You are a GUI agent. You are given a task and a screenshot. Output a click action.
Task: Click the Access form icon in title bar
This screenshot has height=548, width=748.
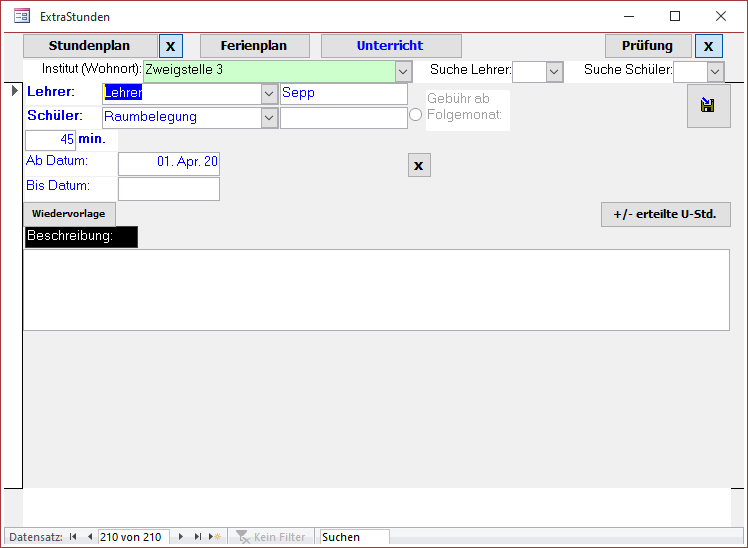(x=21, y=16)
